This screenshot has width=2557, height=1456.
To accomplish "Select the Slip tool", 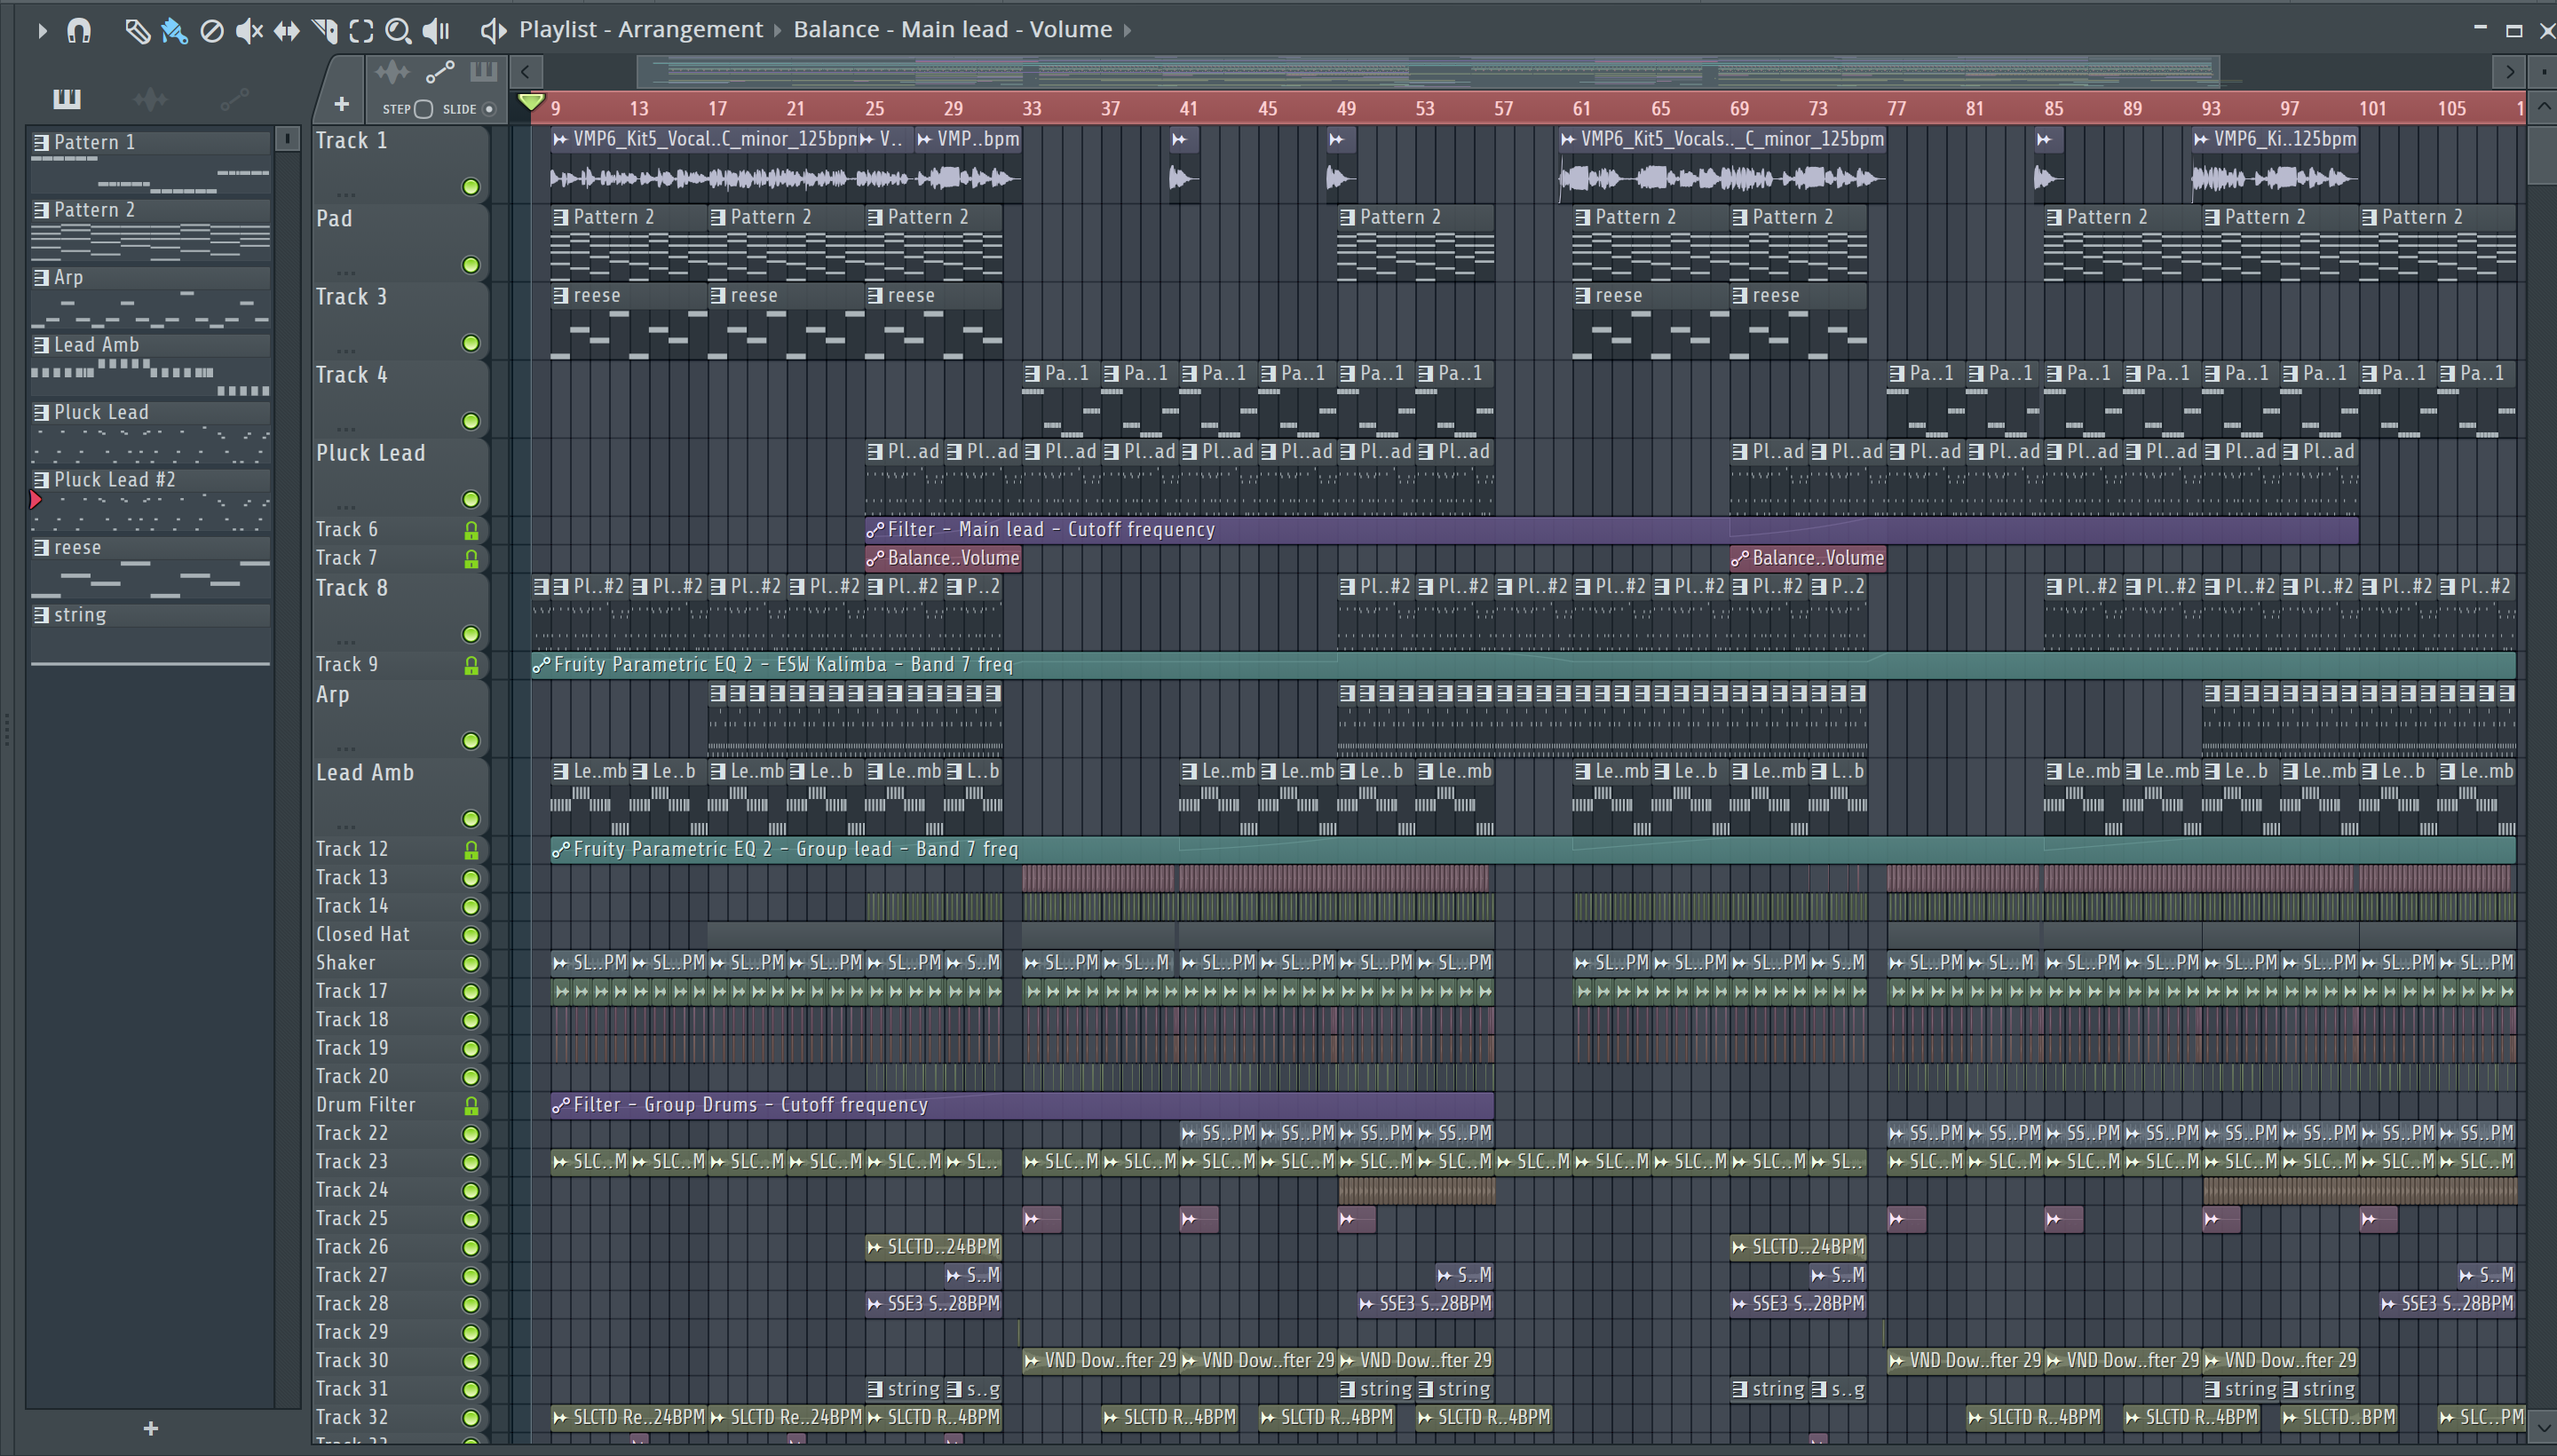I will click(x=286, y=31).
